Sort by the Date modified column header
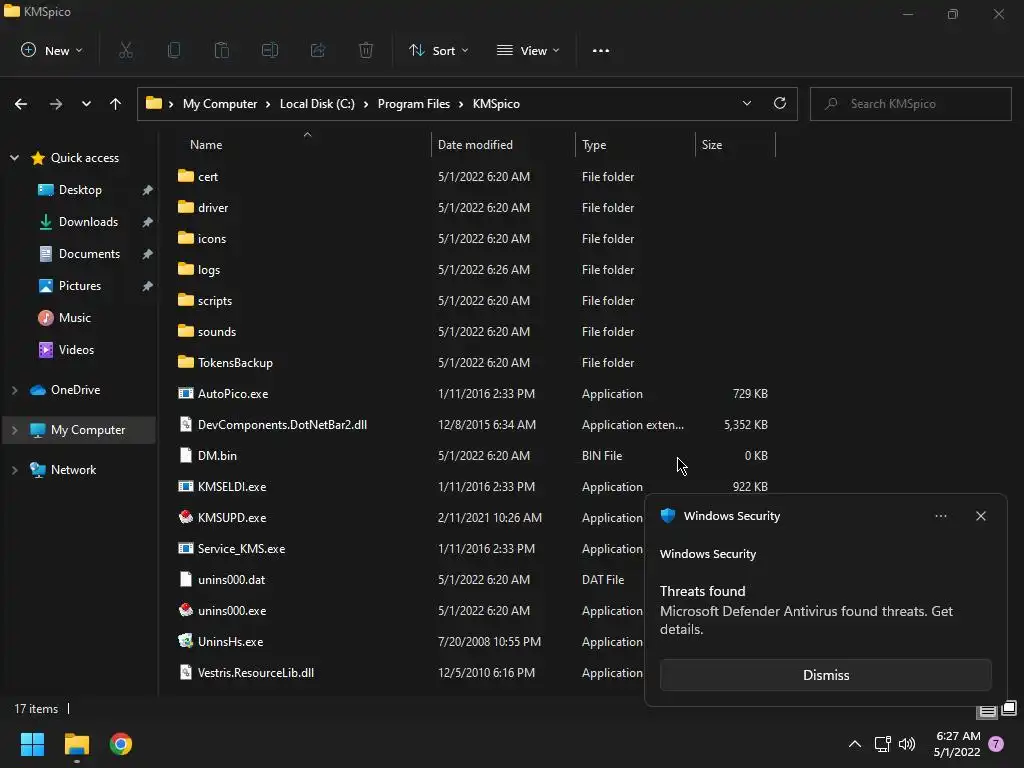 [x=475, y=145]
